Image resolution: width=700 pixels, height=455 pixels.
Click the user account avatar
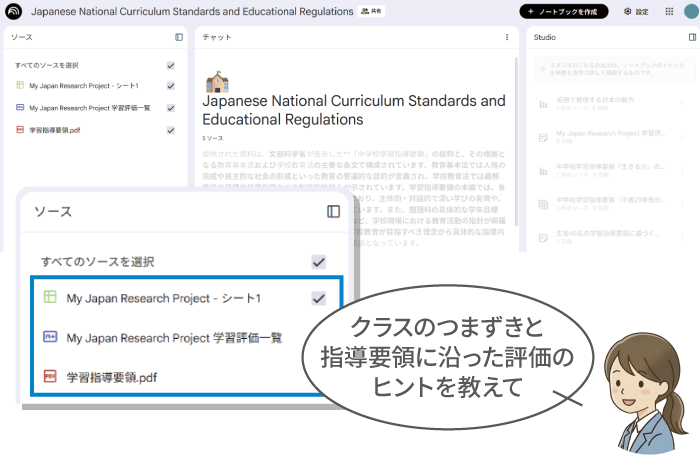pyautogui.click(x=690, y=11)
